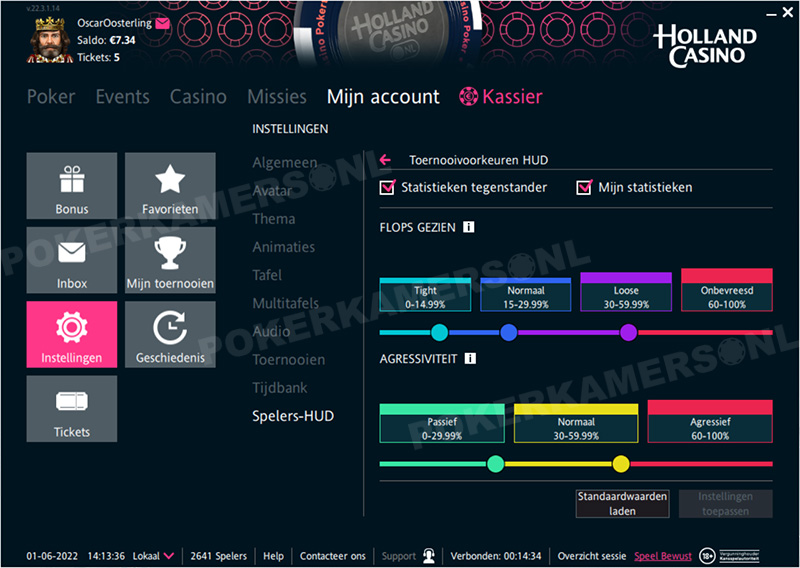Click the Tickets: 5 count text
800x568 pixels.
[98, 57]
